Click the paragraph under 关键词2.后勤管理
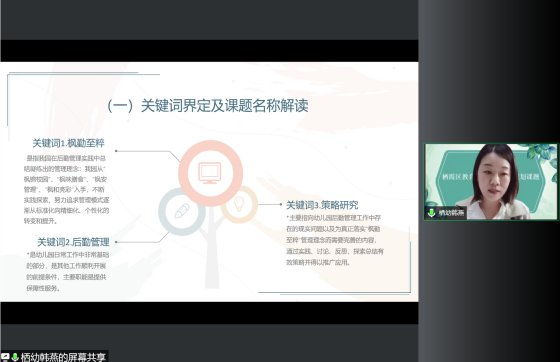This screenshot has height=362, width=560. 68,271
